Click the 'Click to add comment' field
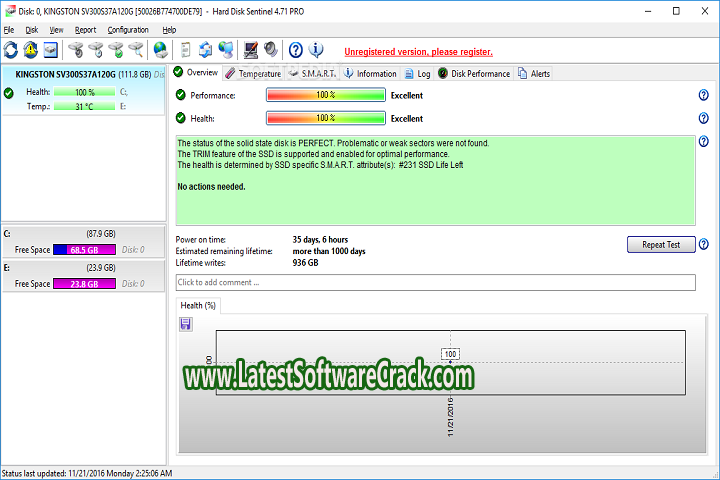Image resolution: width=720 pixels, height=480 pixels. click(435, 282)
